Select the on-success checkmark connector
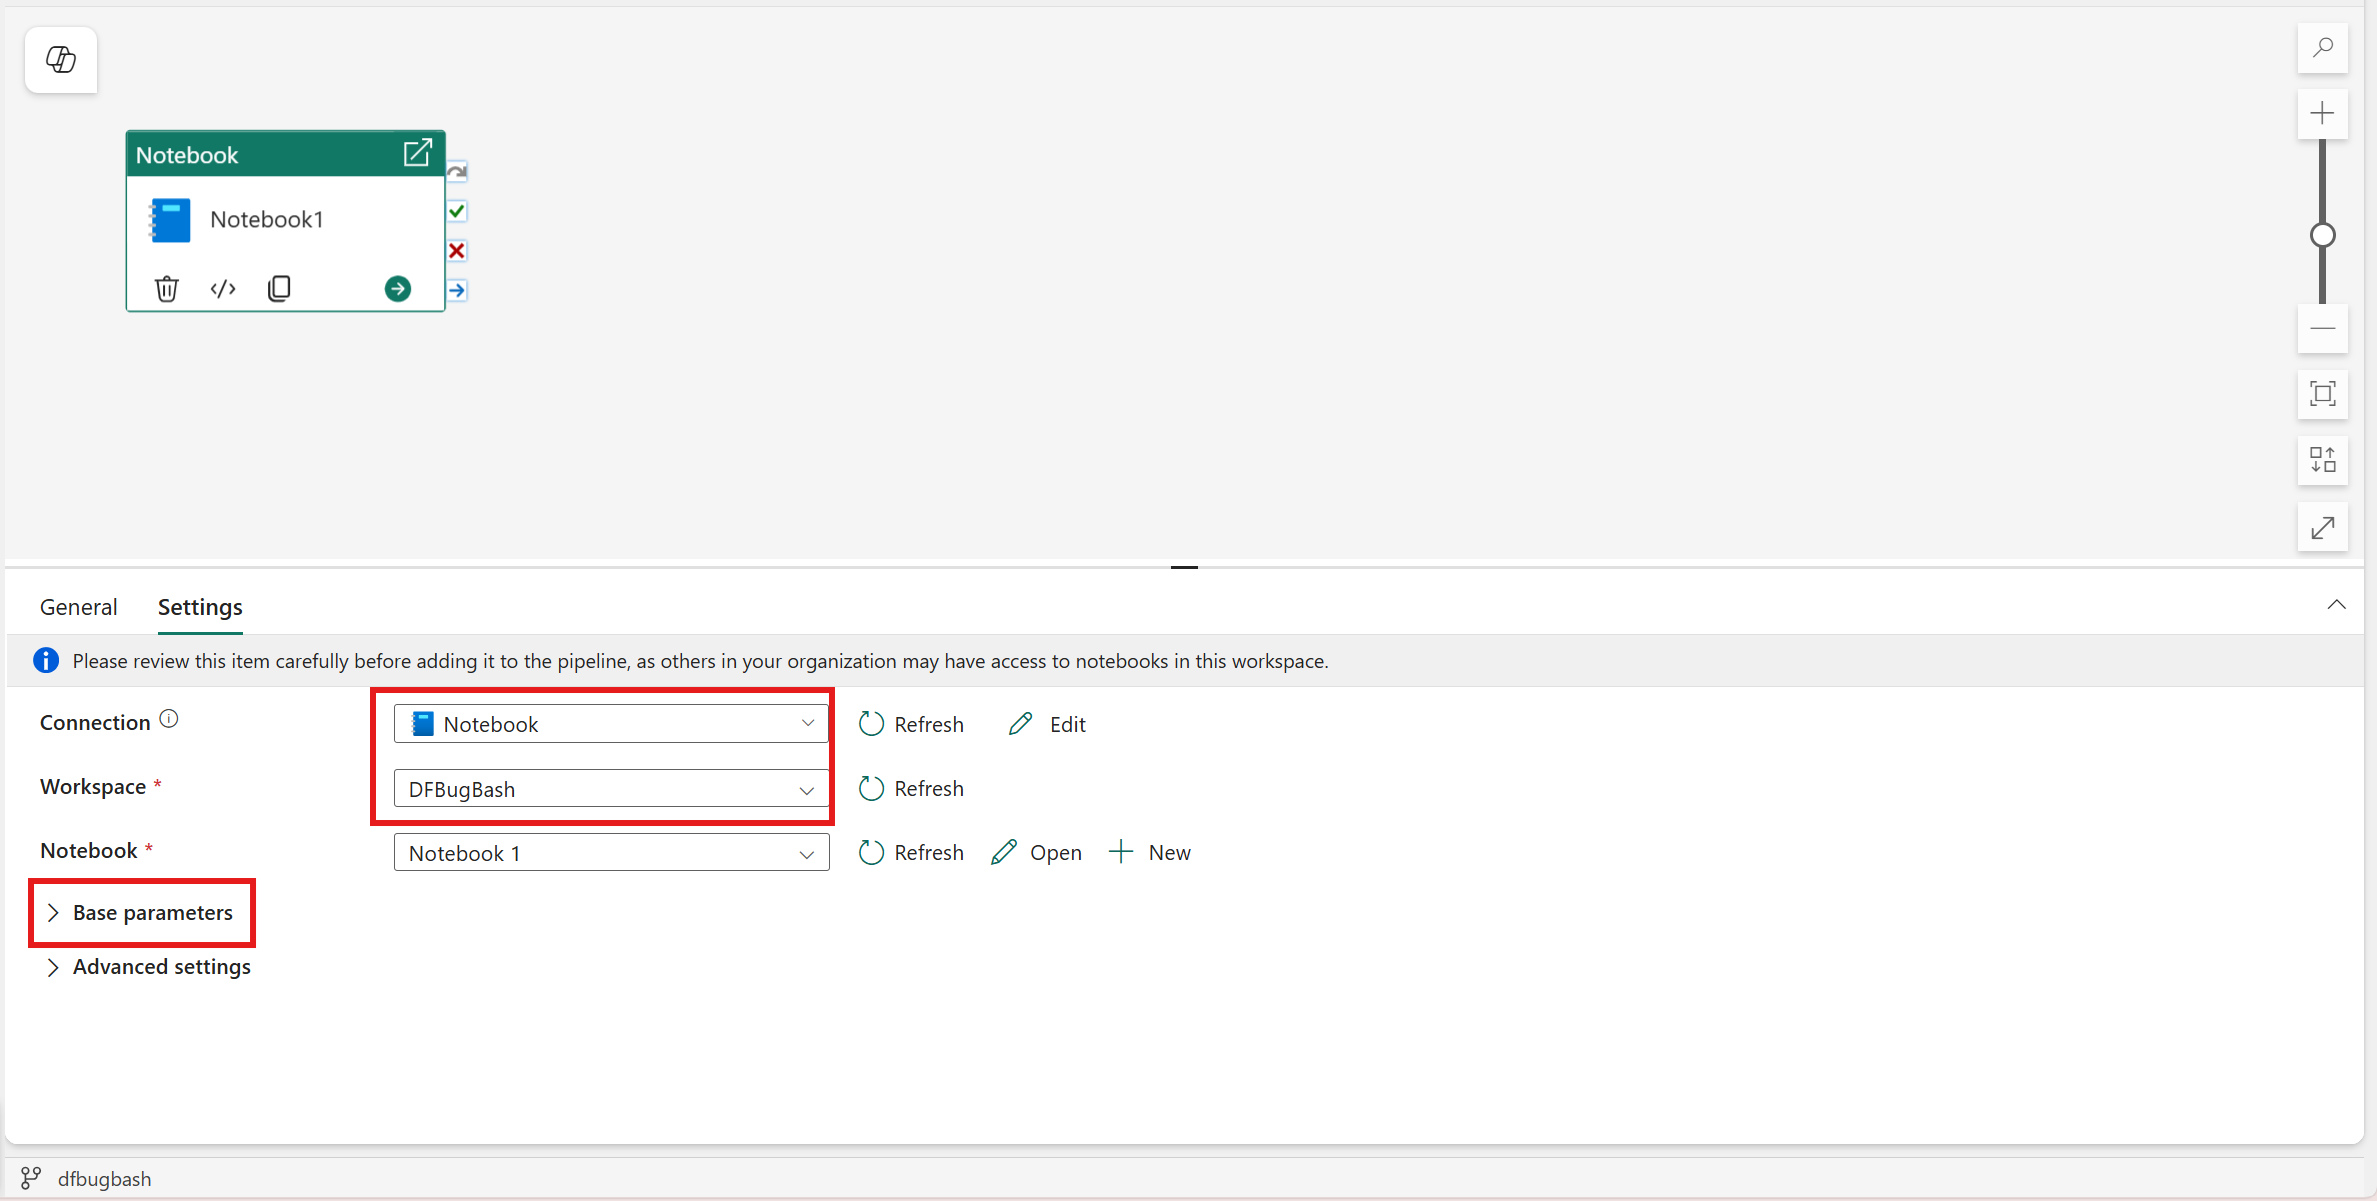Screen dimensions: 2377x1201 tap(457, 211)
